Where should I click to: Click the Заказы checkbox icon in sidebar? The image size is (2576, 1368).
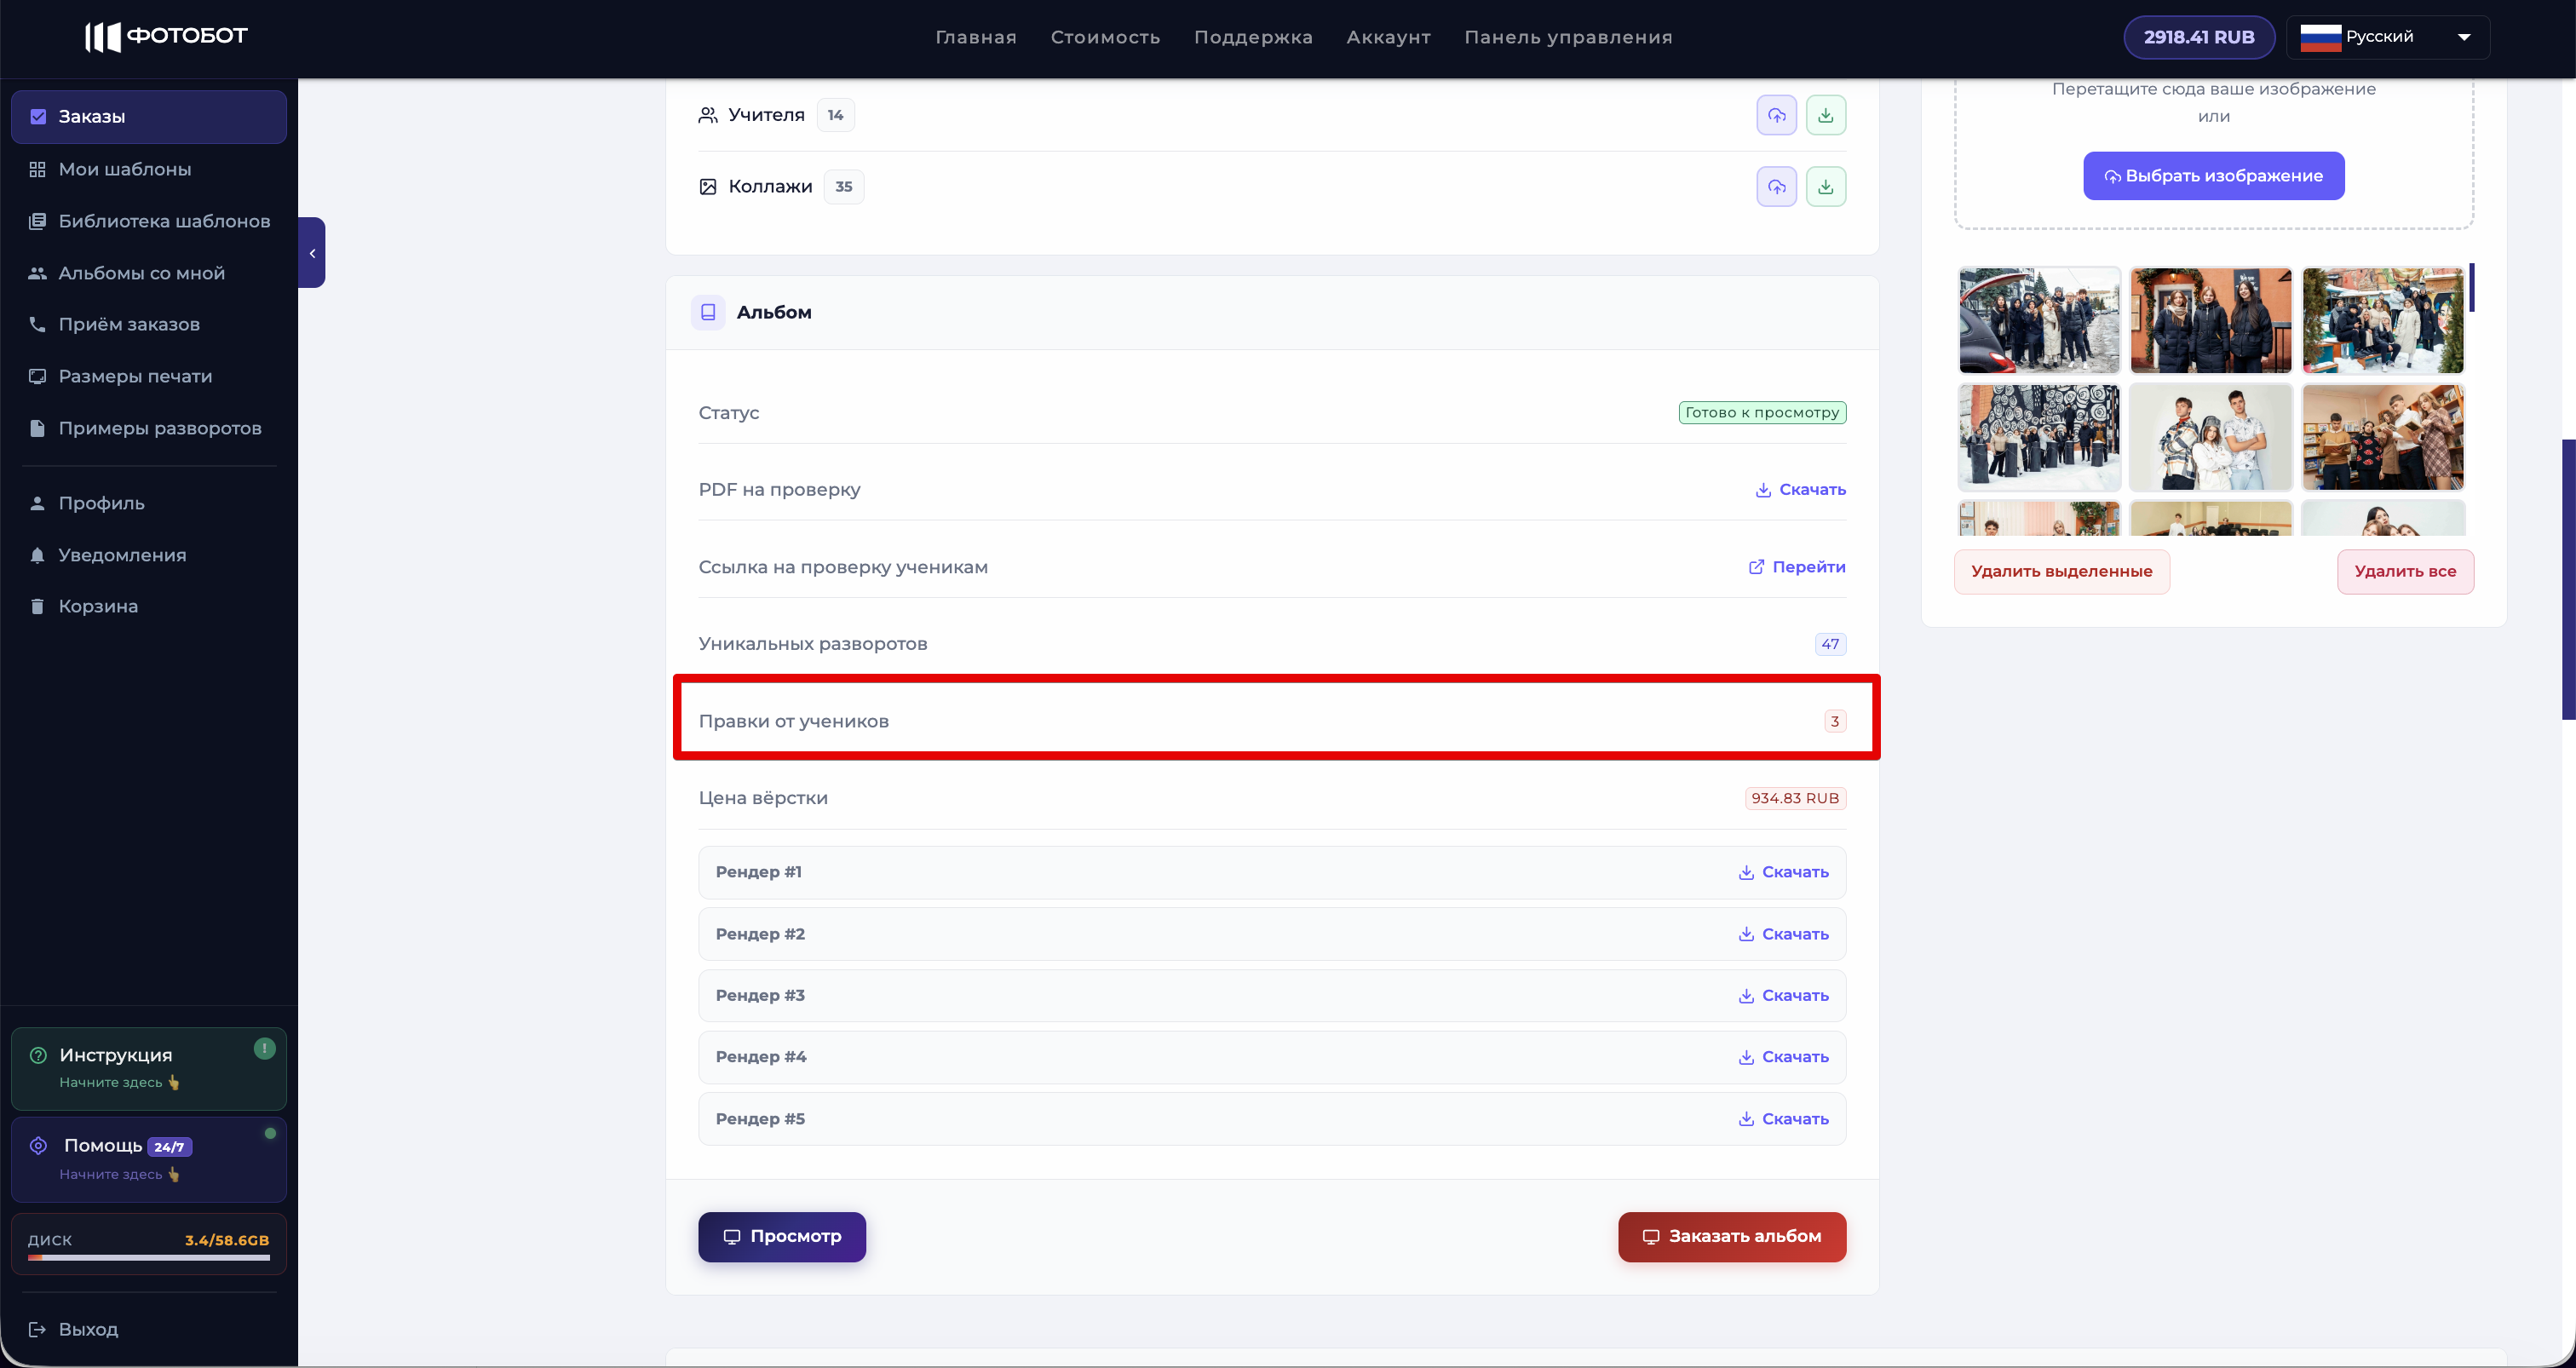pyautogui.click(x=38, y=117)
